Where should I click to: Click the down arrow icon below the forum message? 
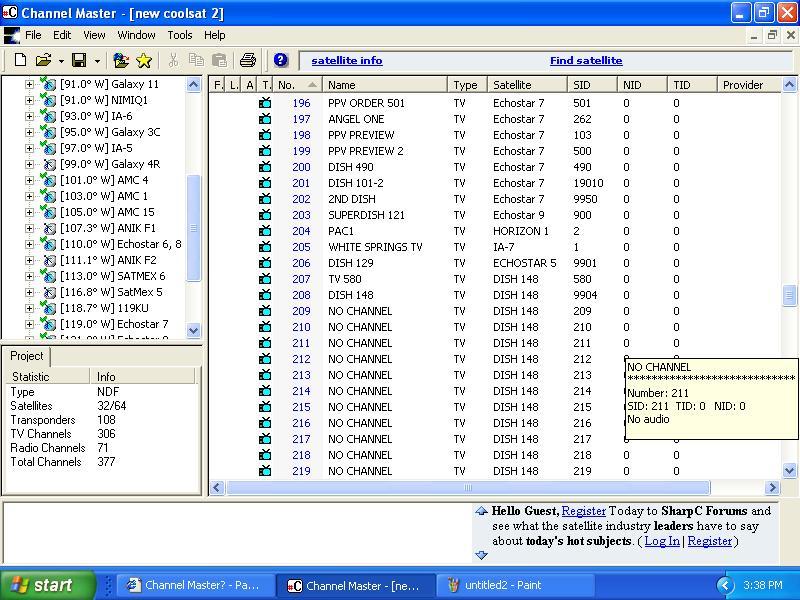[481, 555]
